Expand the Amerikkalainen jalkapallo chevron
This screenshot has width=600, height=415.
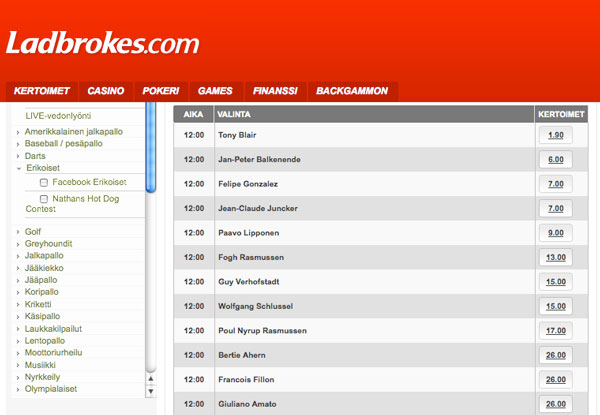pyautogui.click(x=18, y=132)
